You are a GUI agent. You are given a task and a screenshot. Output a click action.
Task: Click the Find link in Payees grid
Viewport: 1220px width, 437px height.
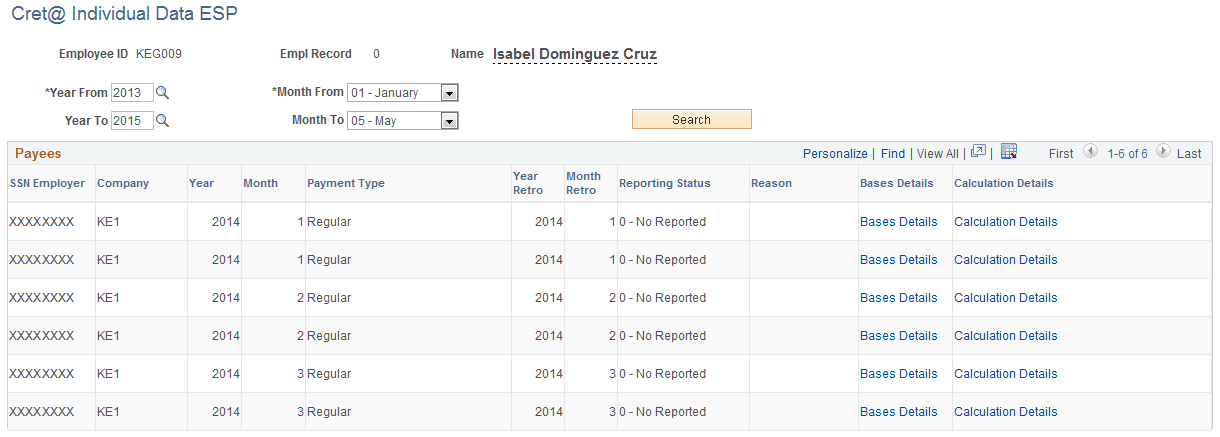point(893,154)
